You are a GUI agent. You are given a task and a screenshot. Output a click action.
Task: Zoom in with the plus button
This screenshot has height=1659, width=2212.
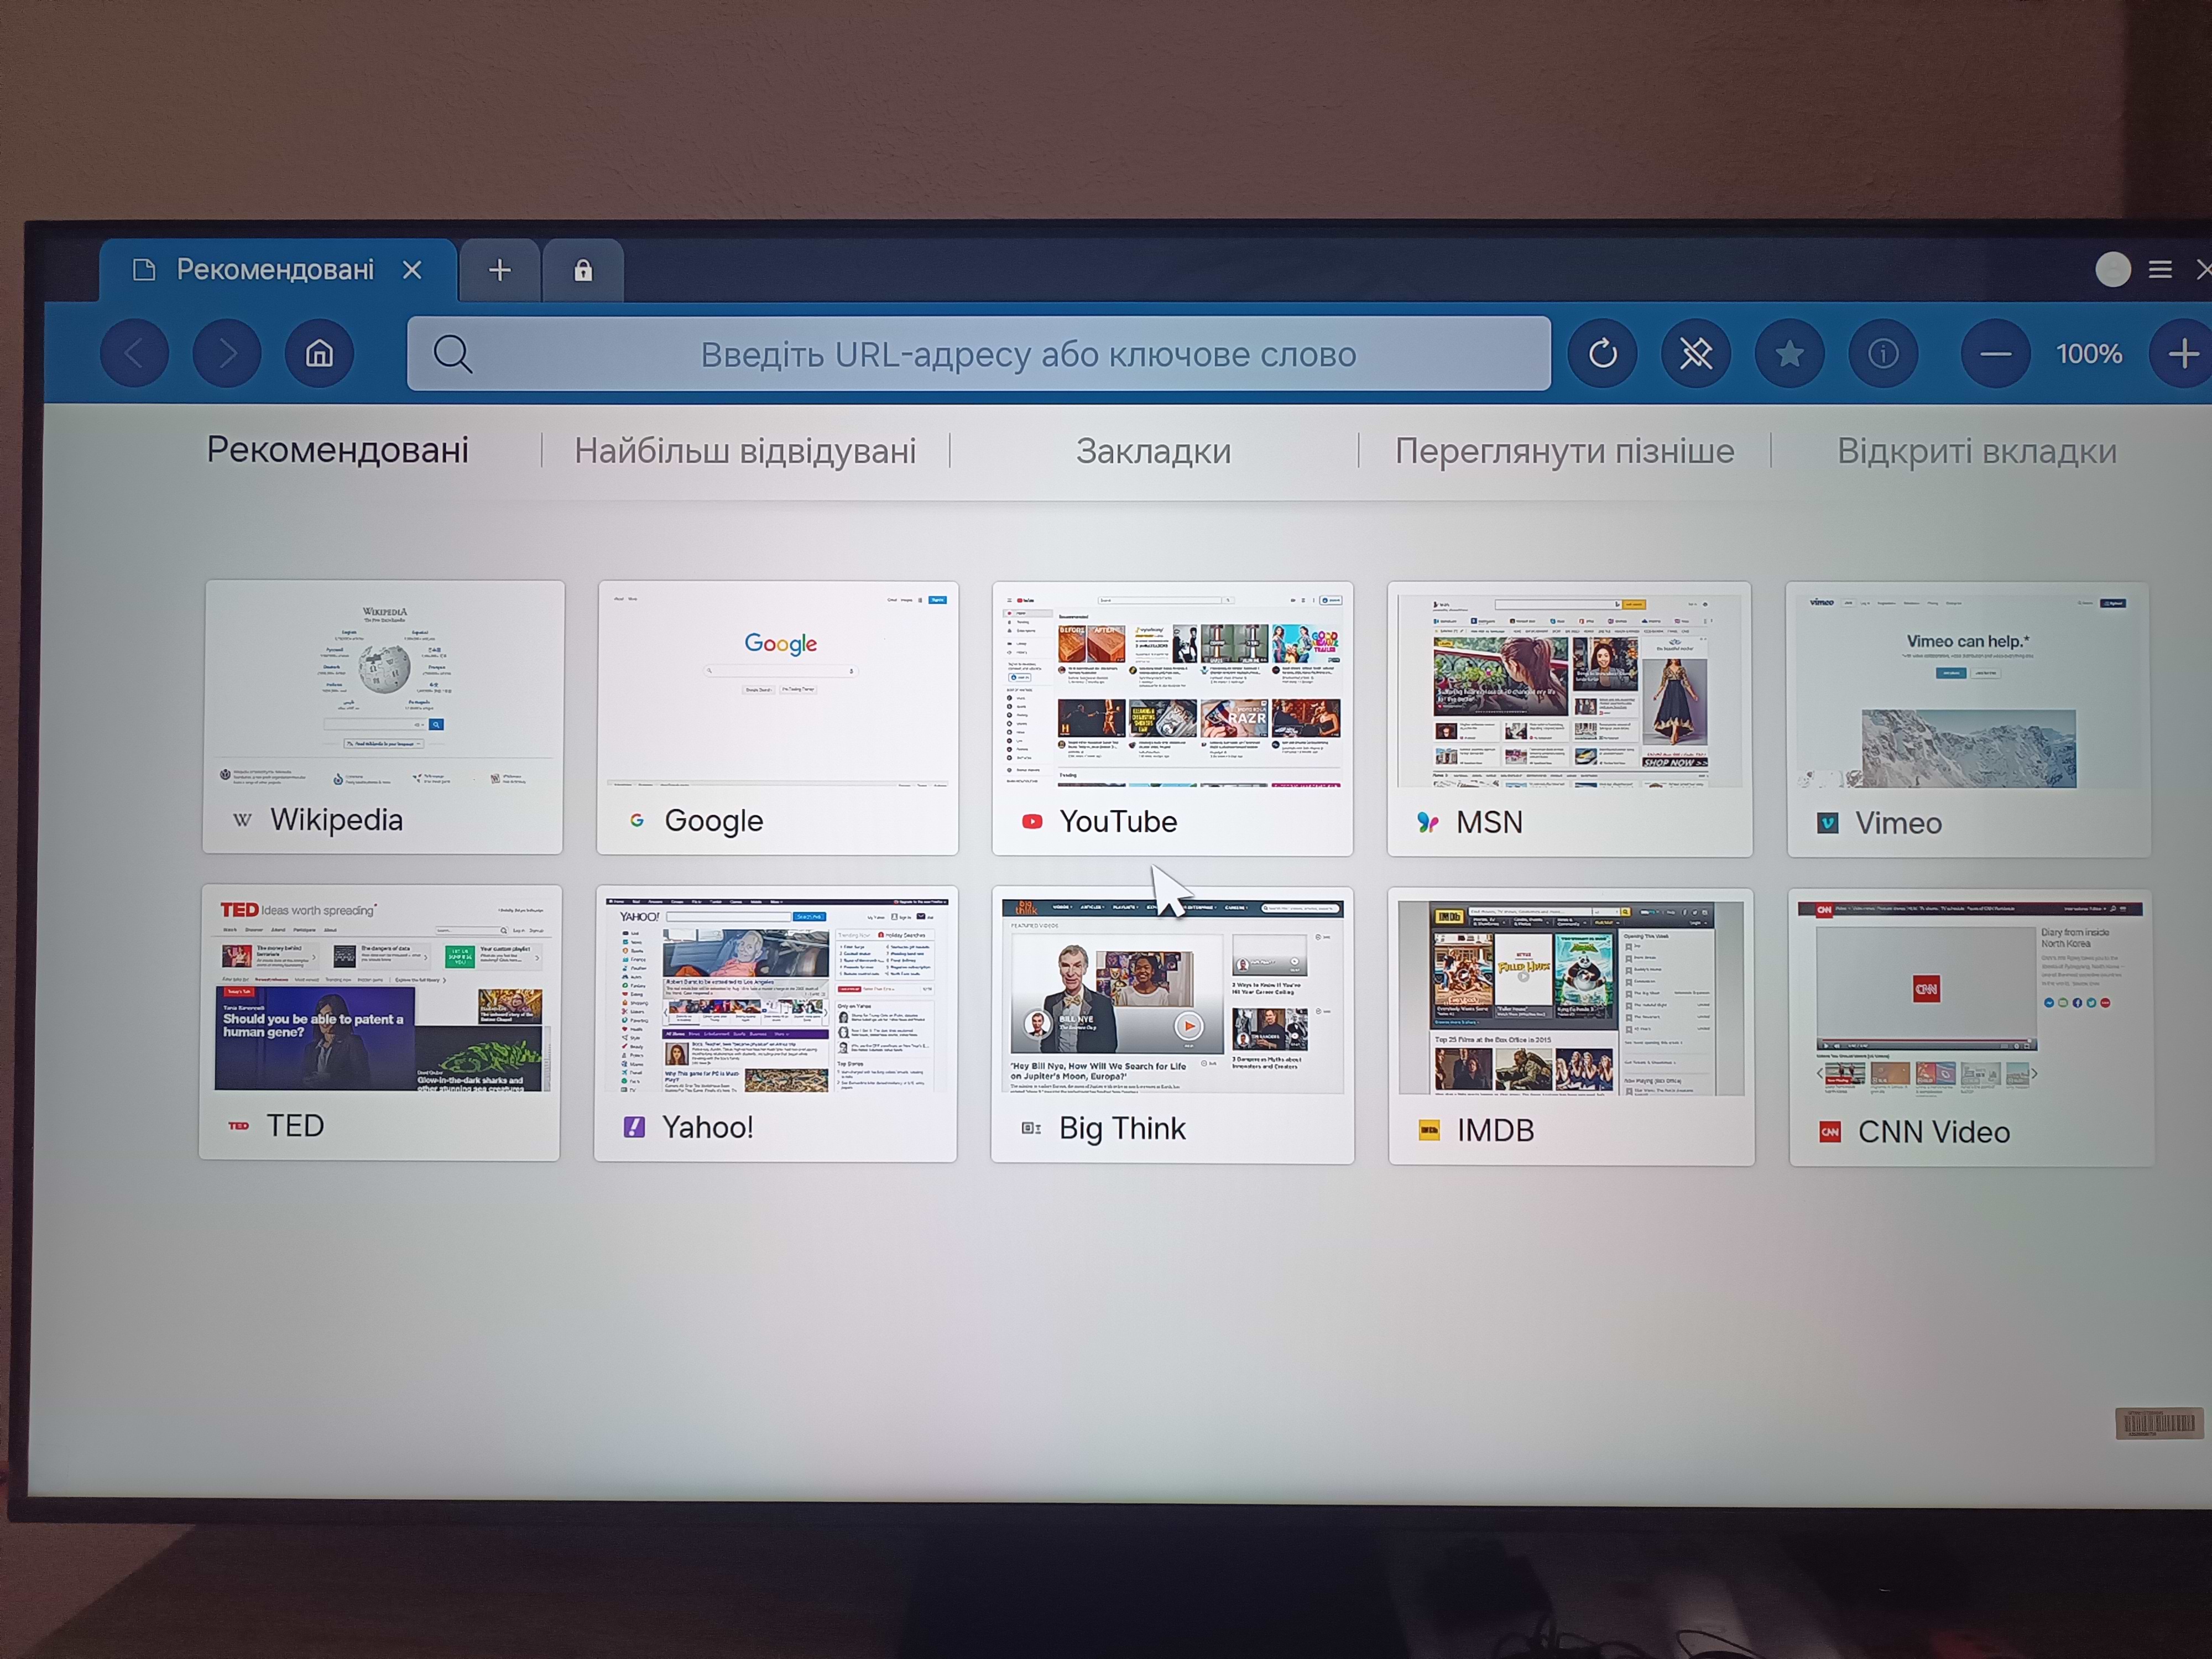(2183, 353)
